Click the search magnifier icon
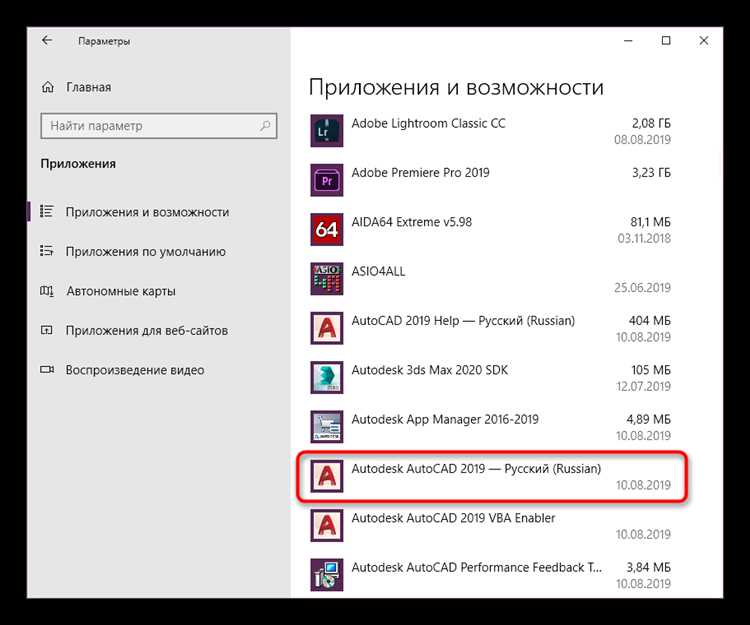This screenshot has width=750, height=625. pos(265,126)
